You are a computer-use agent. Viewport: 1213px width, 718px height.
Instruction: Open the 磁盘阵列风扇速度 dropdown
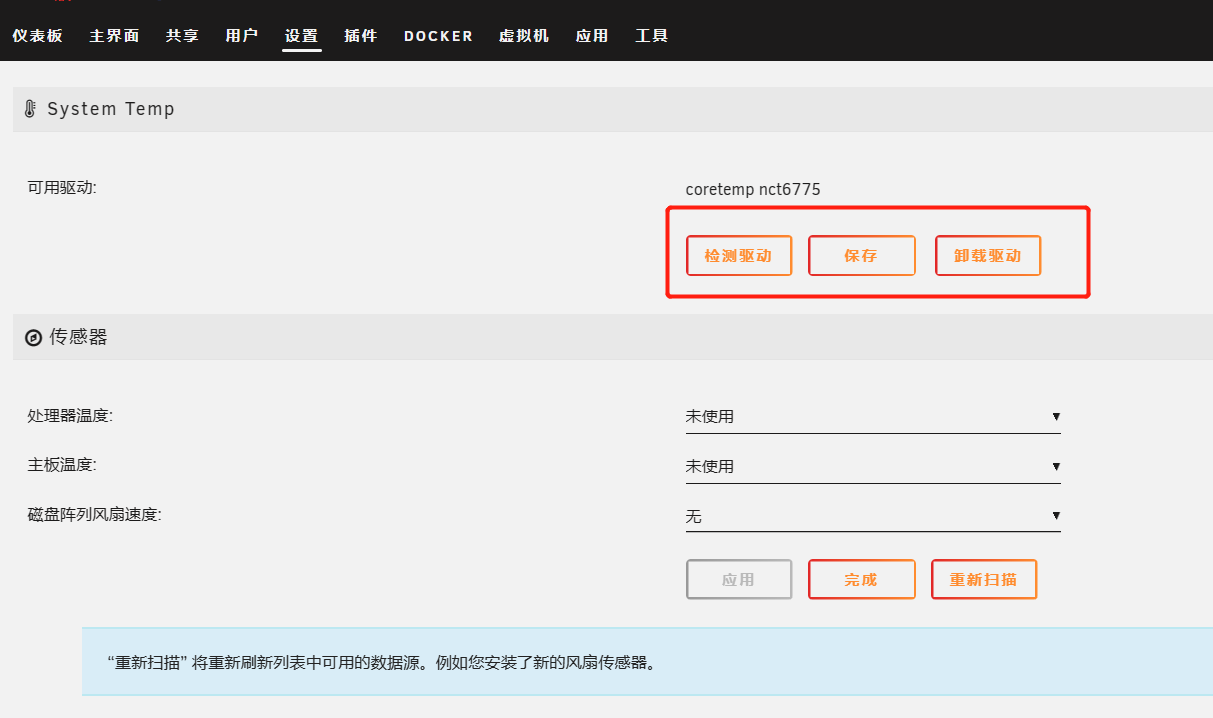click(872, 517)
